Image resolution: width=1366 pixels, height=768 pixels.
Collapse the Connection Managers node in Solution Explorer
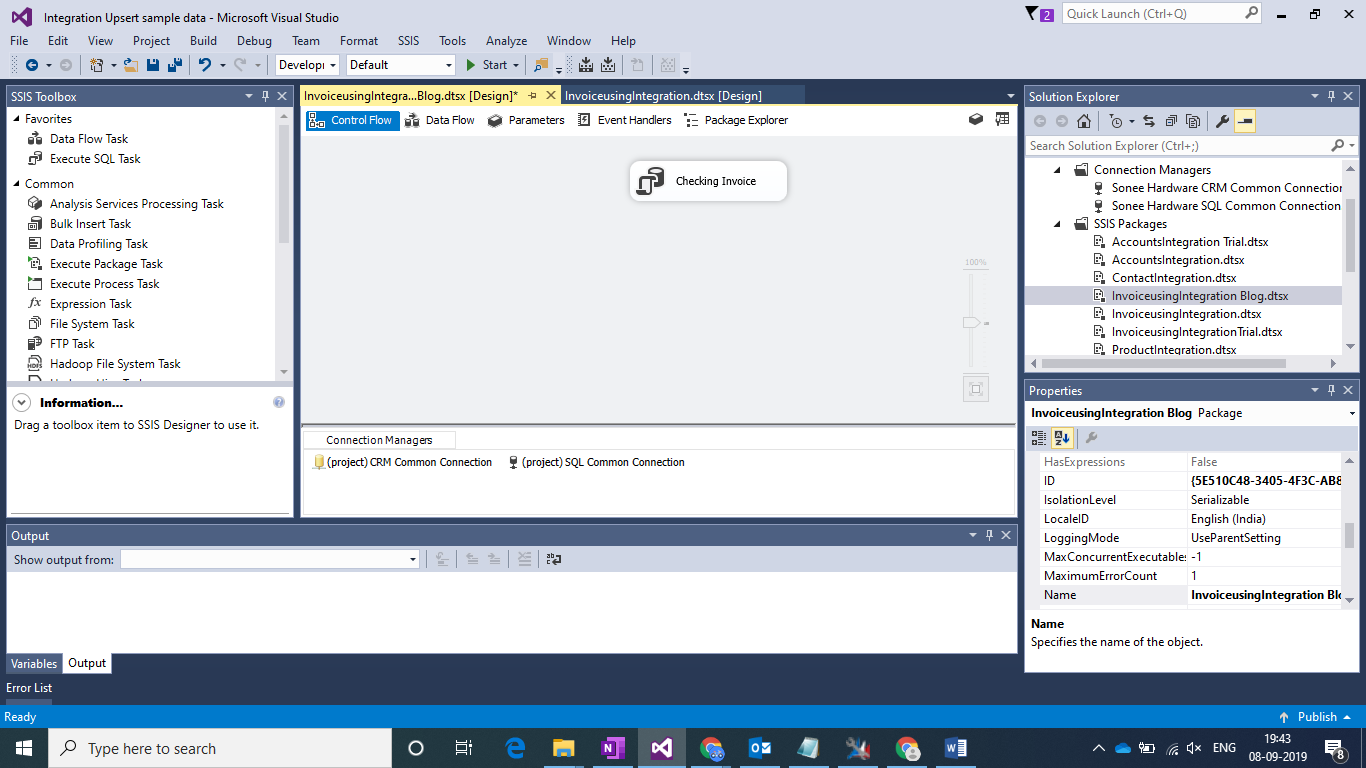click(x=1058, y=170)
